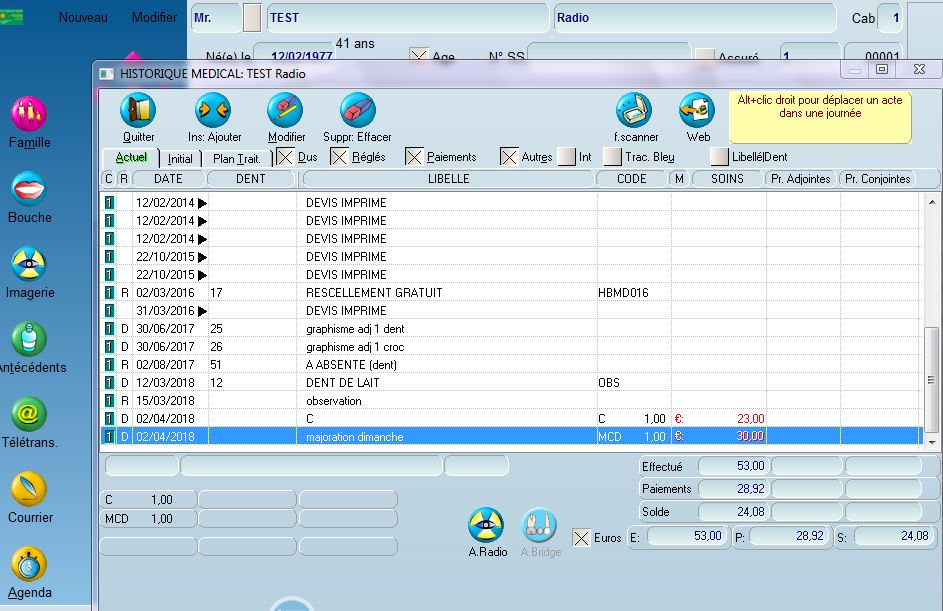Switch to the Plan Trait. tab

coord(237,158)
